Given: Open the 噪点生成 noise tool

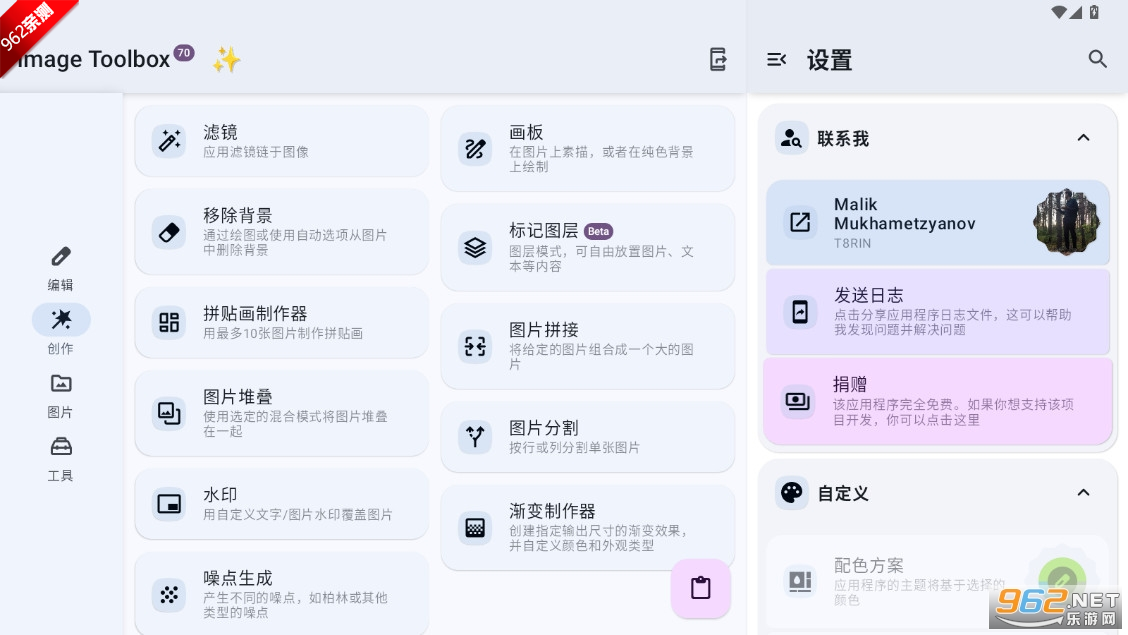Looking at the screenshot, I should pyautogui.click(x=281, y=594).
